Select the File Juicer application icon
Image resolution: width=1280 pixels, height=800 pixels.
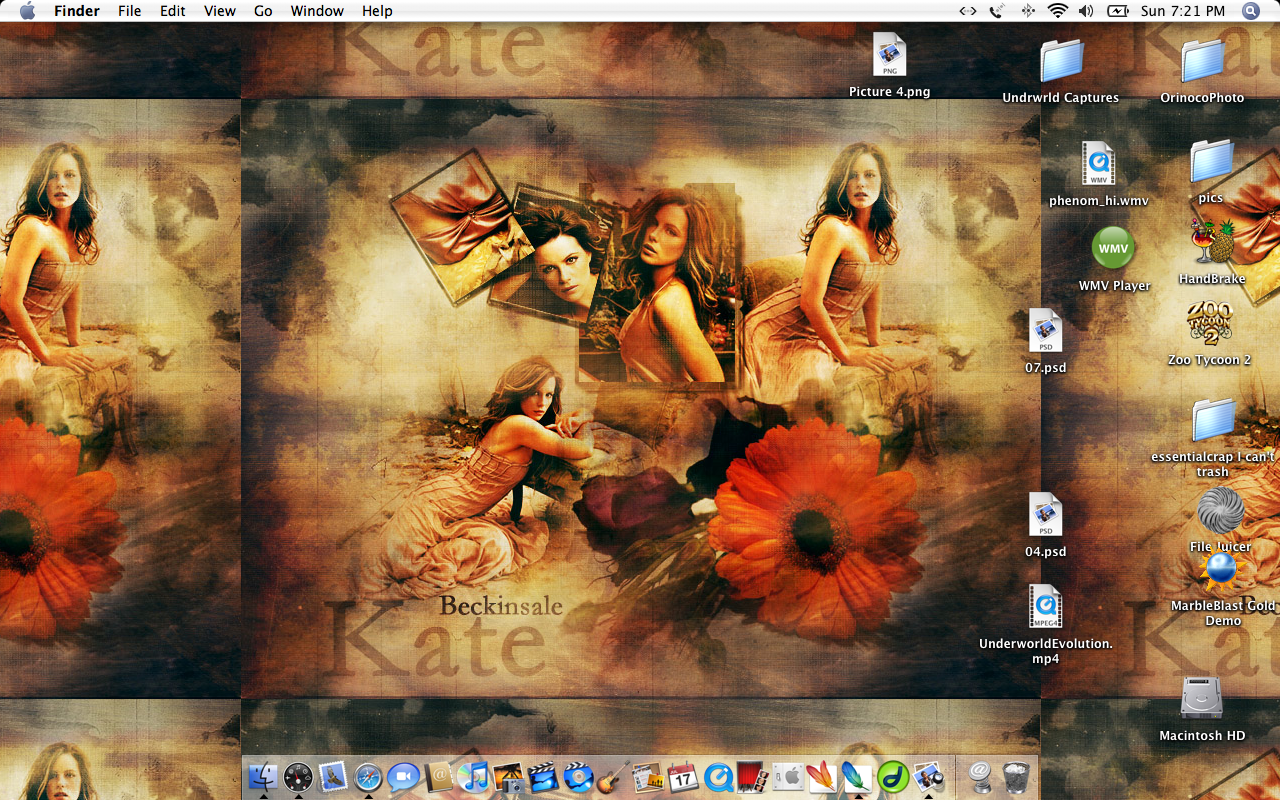(x=1220, y=511)
